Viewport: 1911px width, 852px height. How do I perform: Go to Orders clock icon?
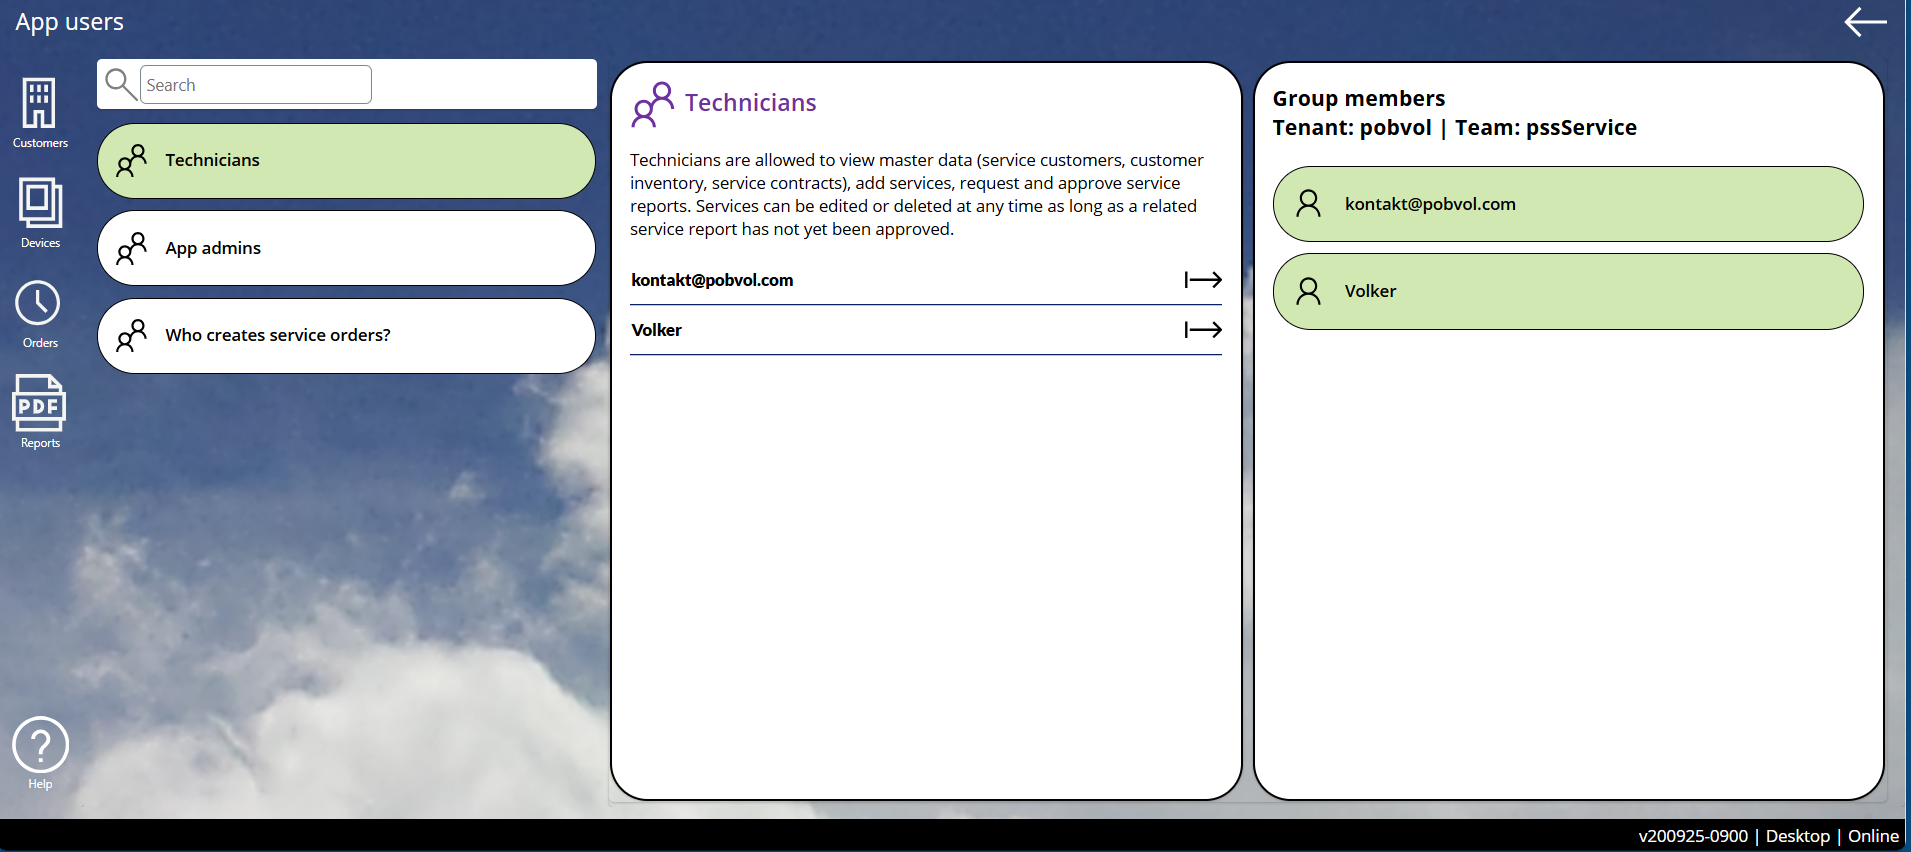tap(38, 303)
